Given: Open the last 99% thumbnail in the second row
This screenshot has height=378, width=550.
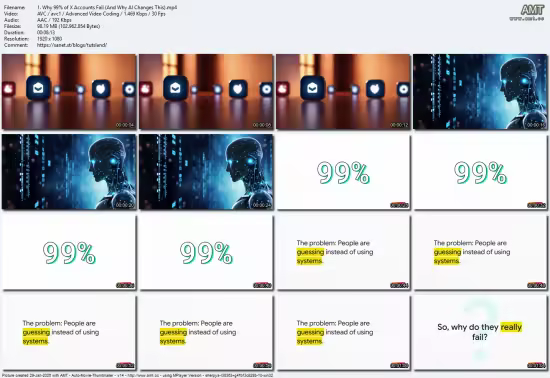Looking at the screenshot, I should tap(480, 172).
